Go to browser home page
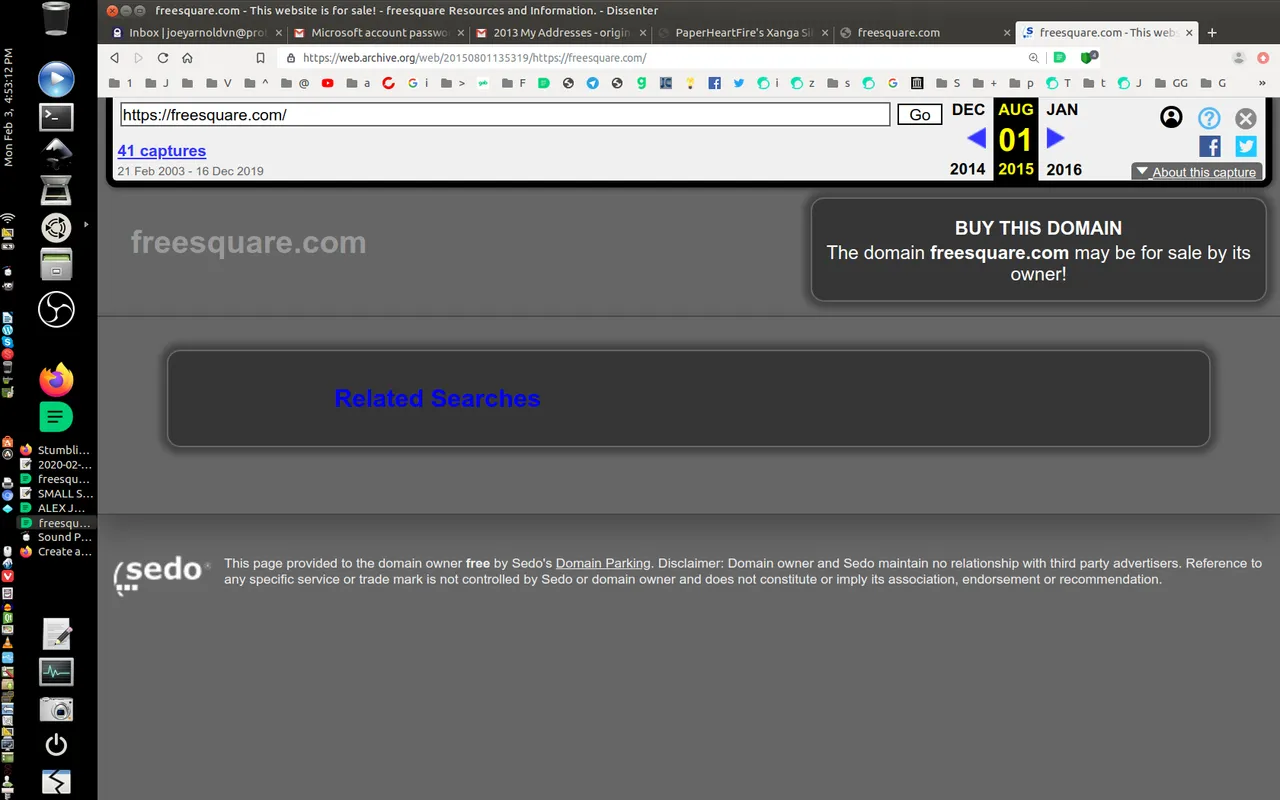The height and width of the screenshot is (800, 1280). pos(187,58)
